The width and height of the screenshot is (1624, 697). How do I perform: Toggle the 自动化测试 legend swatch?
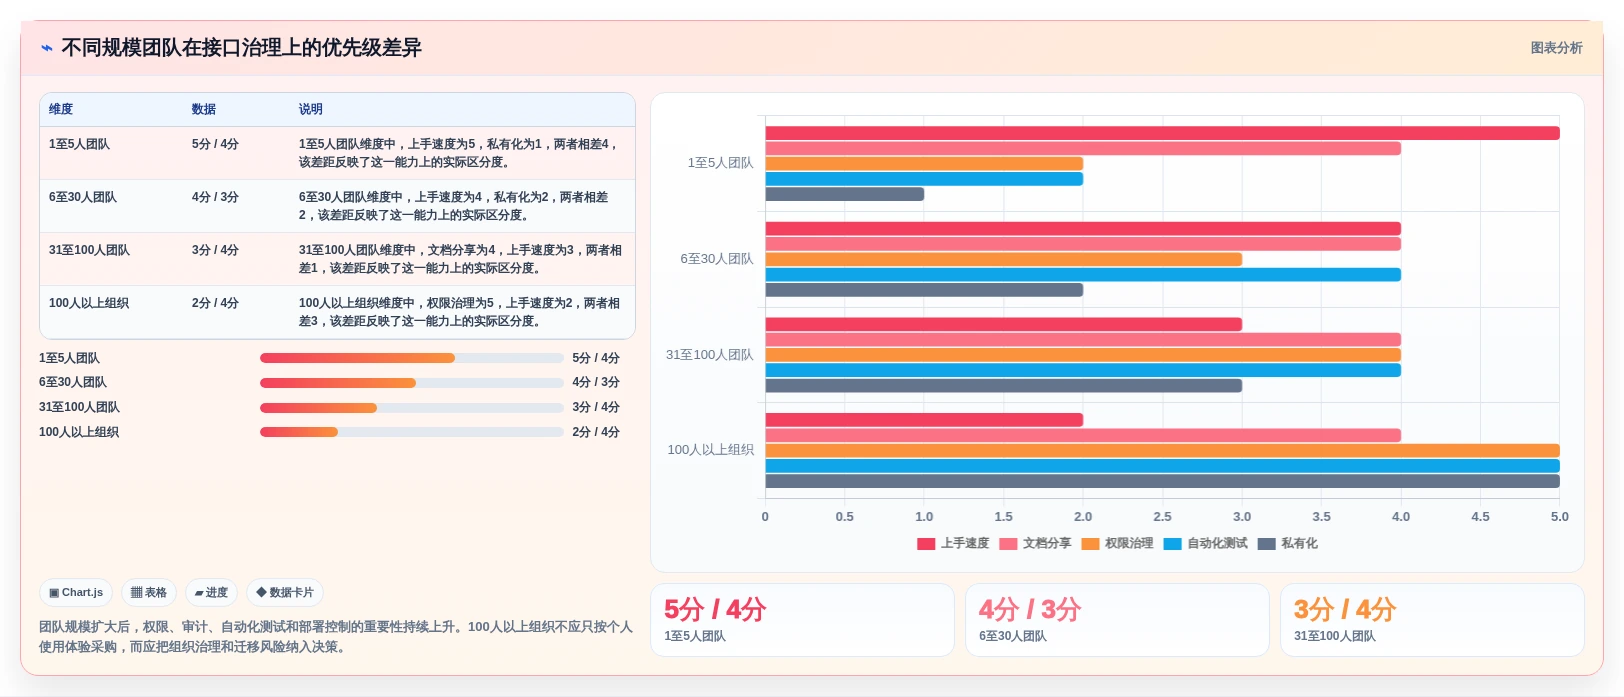coord(1172,544)
